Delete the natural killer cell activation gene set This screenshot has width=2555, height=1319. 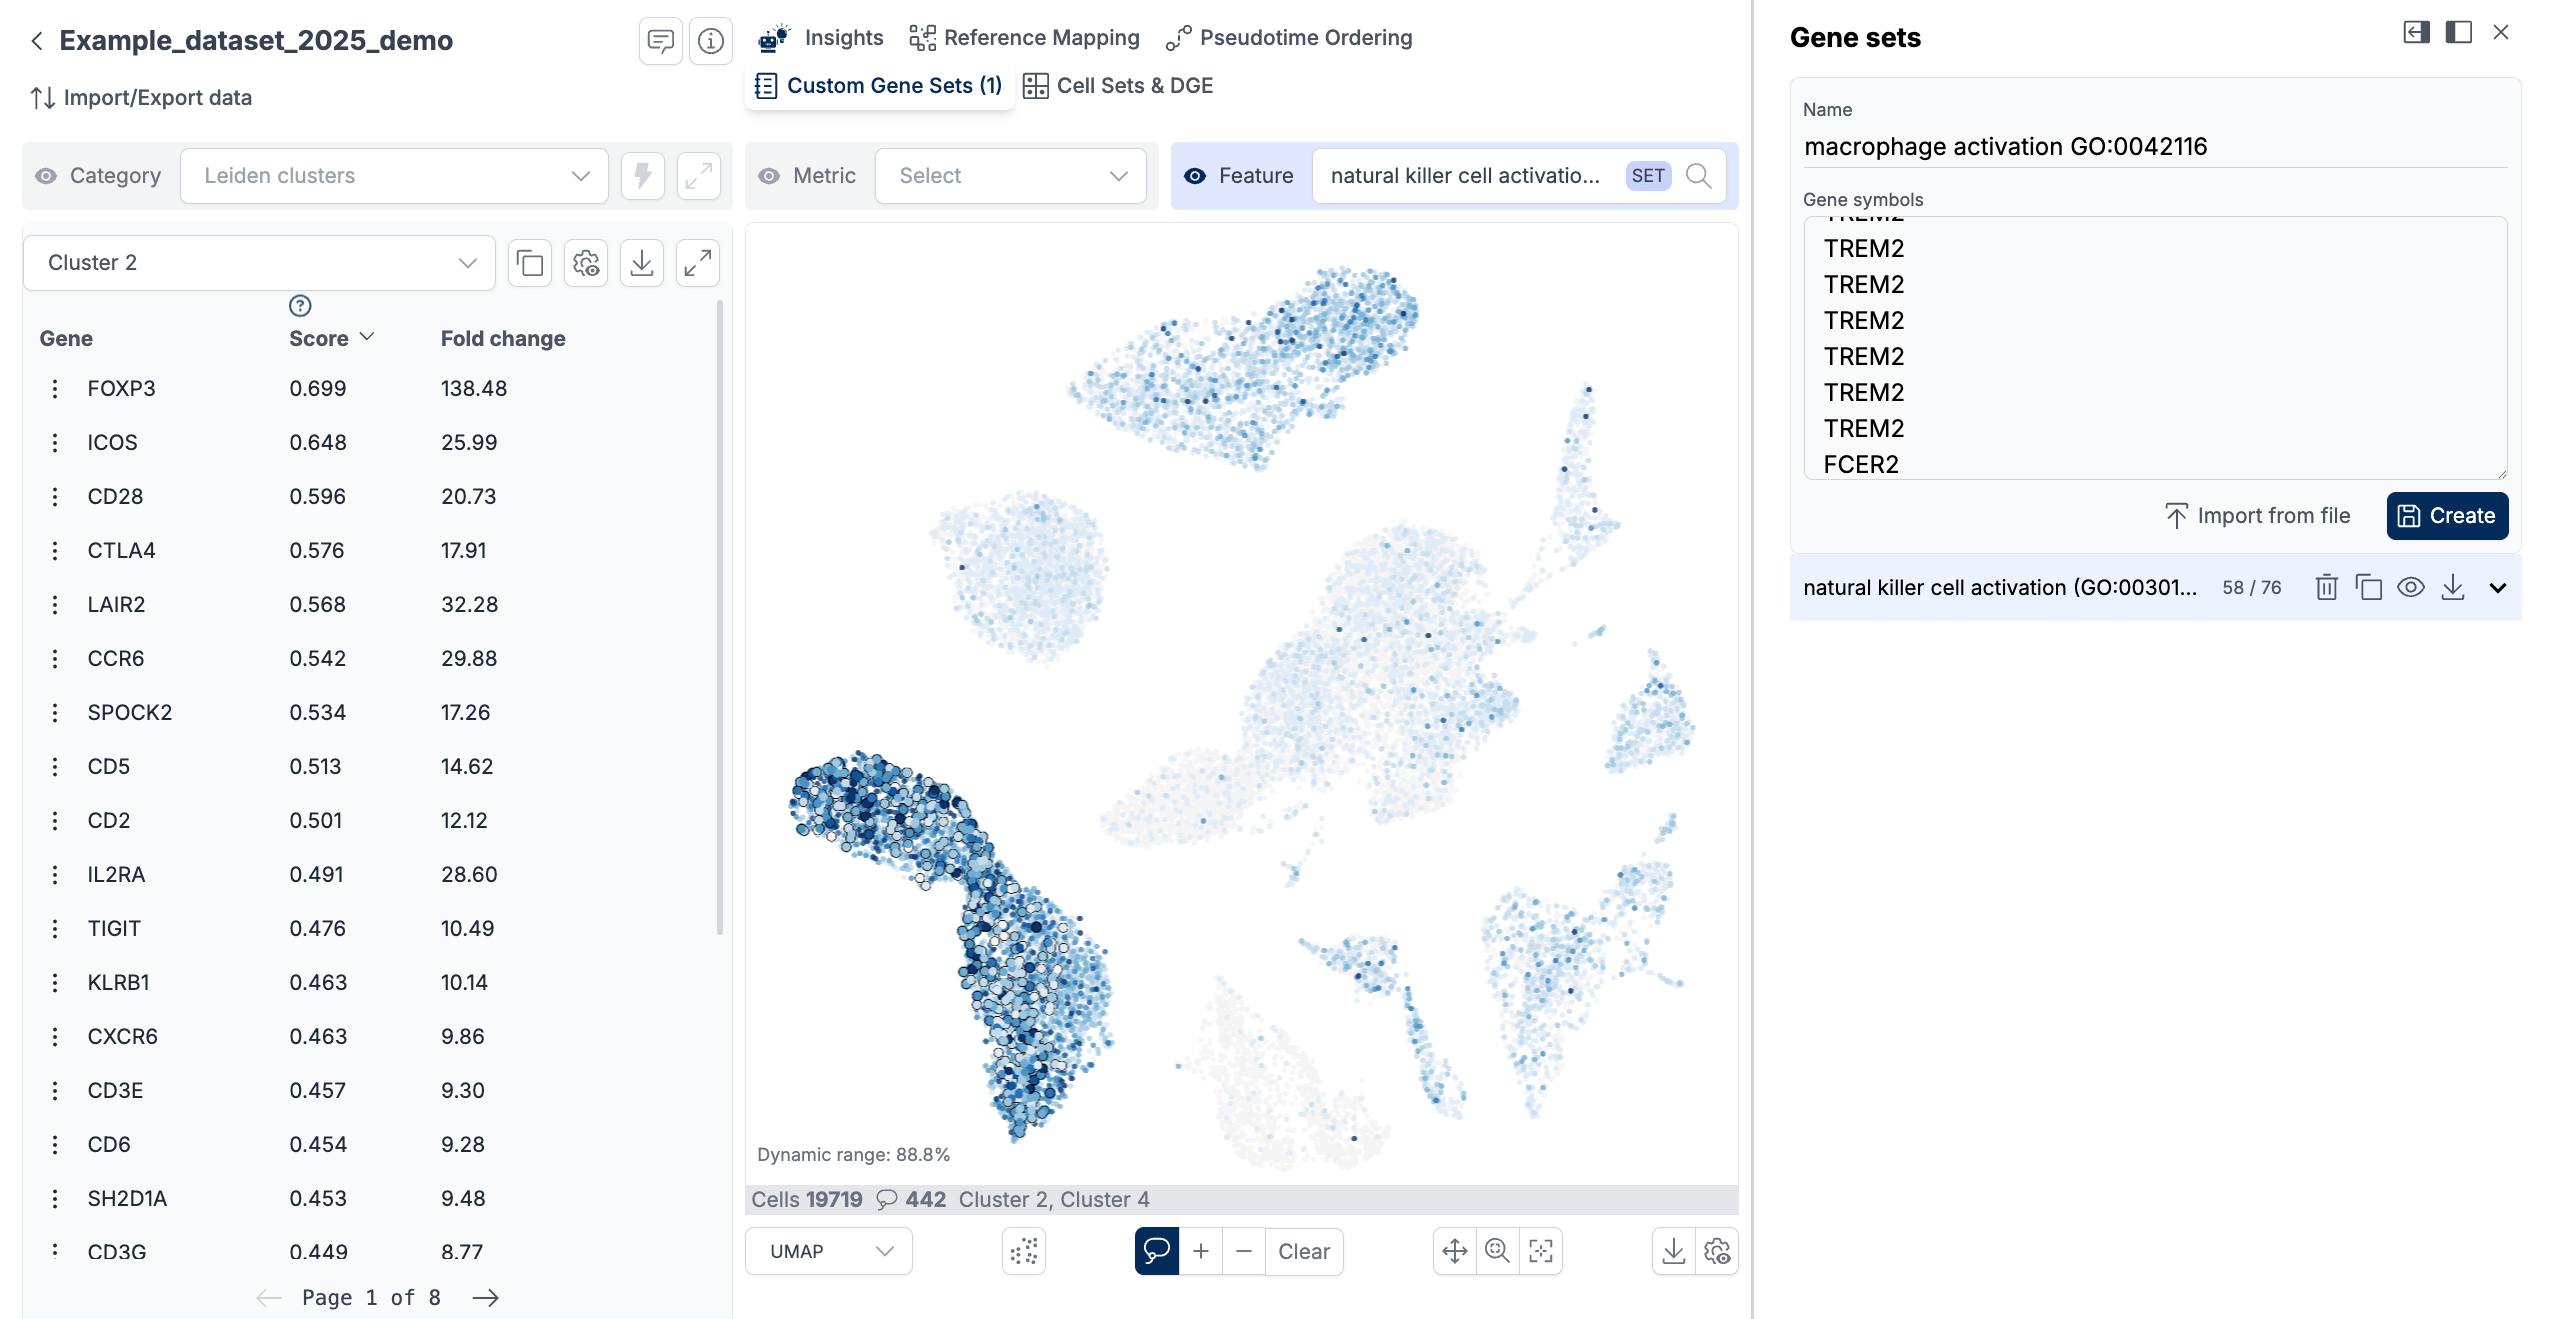tap(2326, 588)
